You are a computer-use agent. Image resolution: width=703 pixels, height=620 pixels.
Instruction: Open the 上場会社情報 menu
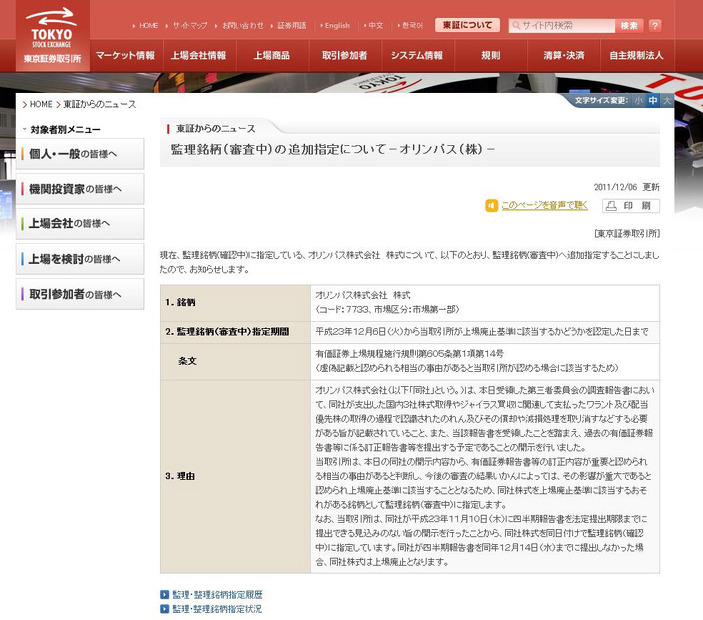tap(199, 55)
